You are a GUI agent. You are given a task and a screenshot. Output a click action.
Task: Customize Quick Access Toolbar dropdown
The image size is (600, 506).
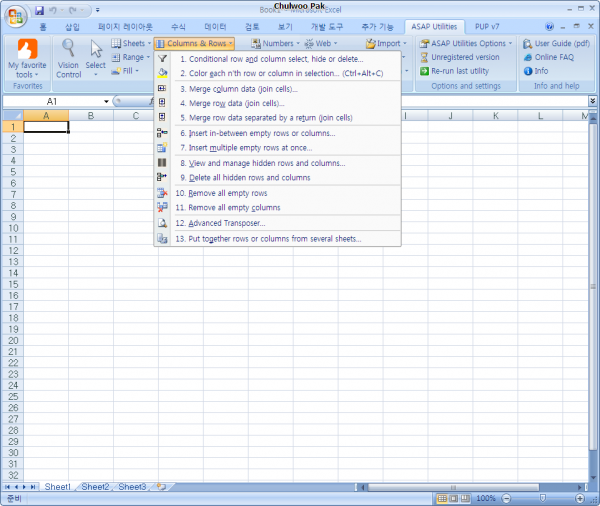click(x=98, y=10)
